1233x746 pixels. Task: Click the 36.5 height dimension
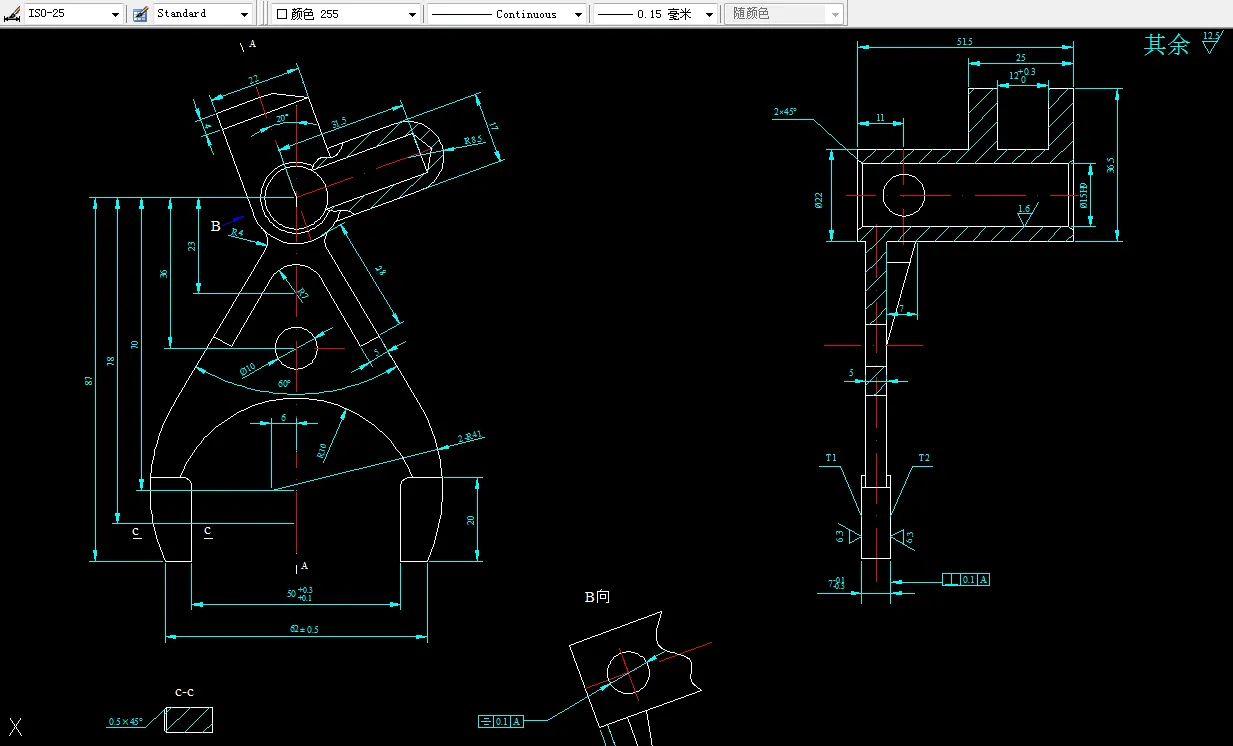click(x=1109, y=165)
